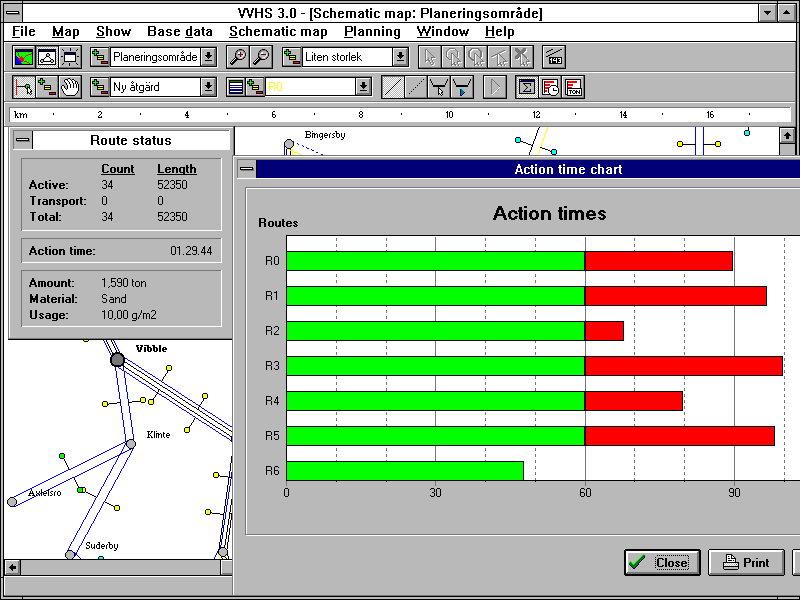Image resolution: width=800 pixels, height=600 pixels.
Task: Click the Liten storlek combo box text
Action: coord(347,57)
